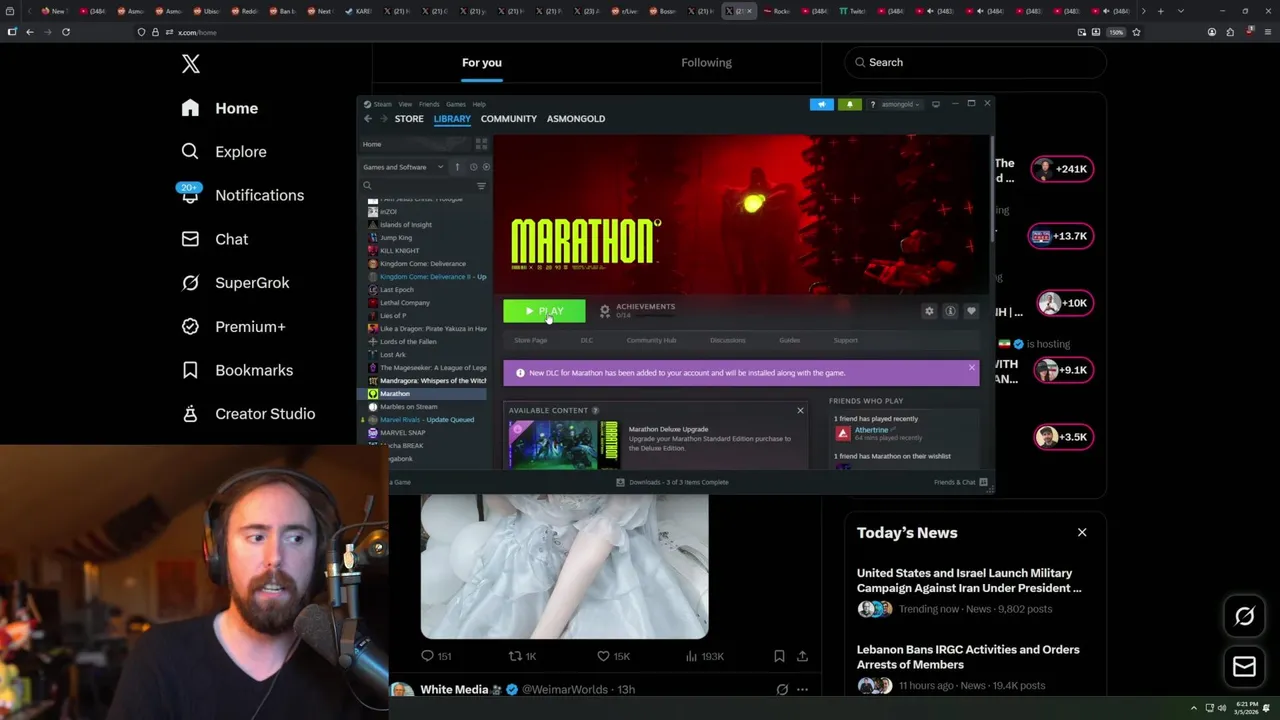
Task: Open Marathon Deluxe Upgrade thumbnail
Action: 563,445
